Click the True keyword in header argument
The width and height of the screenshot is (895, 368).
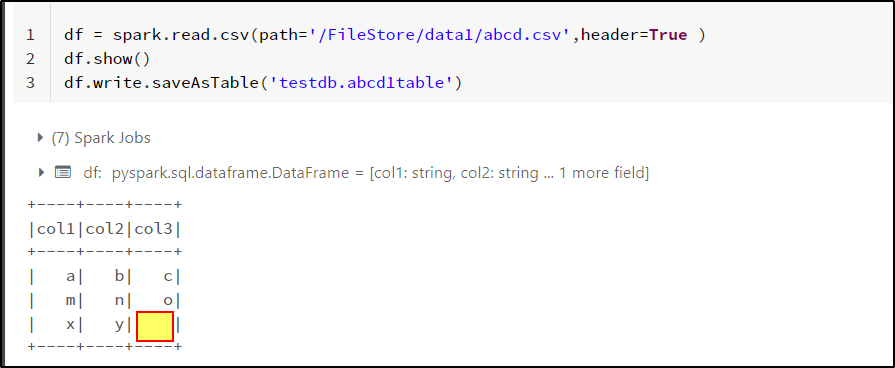coord(668,35)
